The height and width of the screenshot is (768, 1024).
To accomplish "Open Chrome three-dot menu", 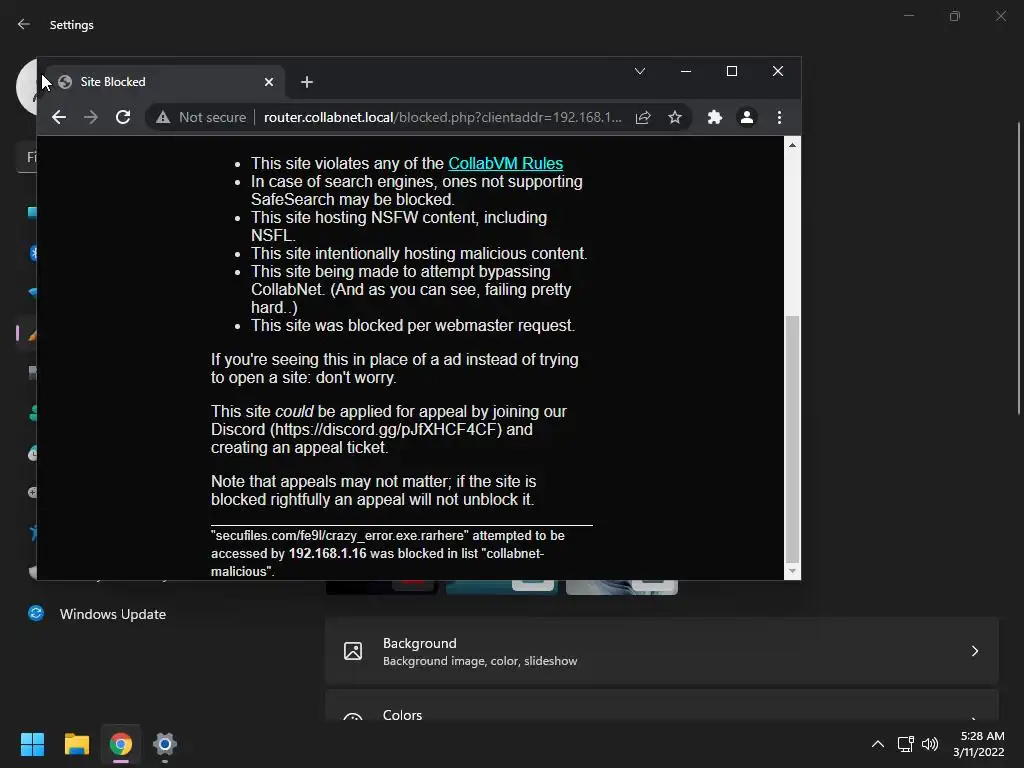I will [779, 118].
